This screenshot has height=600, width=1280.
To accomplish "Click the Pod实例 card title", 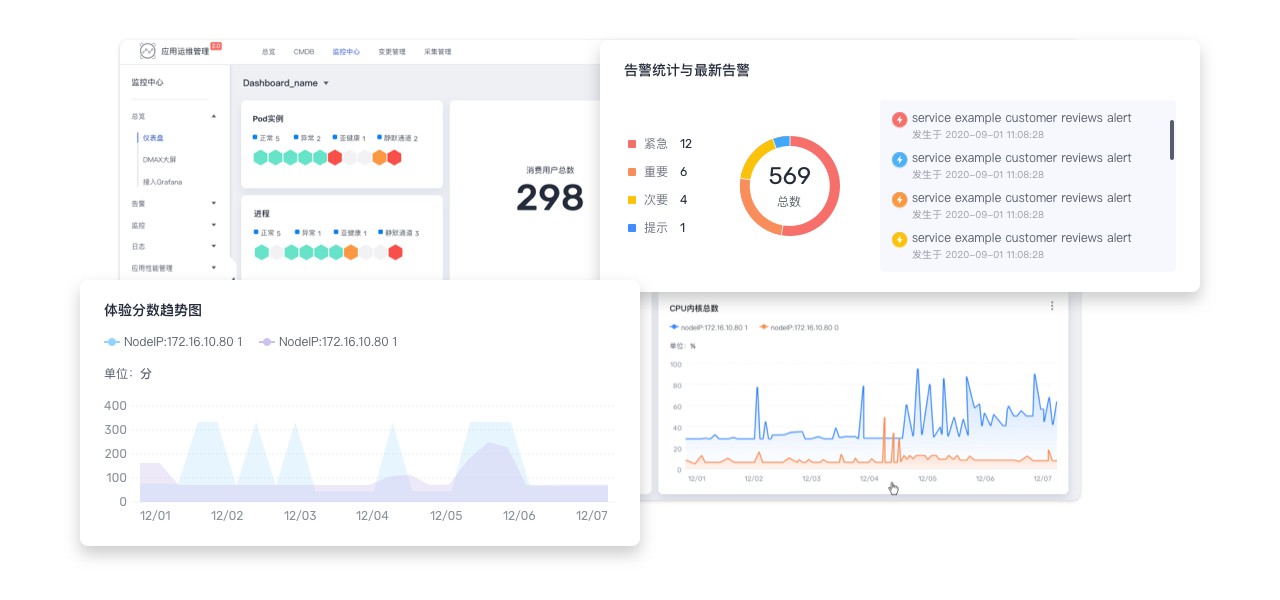I will (268, 118).
